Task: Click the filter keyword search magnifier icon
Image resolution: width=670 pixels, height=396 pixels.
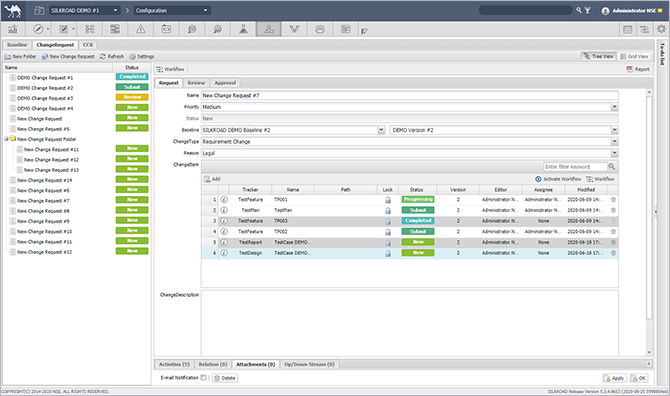Action: click(612, 167)
